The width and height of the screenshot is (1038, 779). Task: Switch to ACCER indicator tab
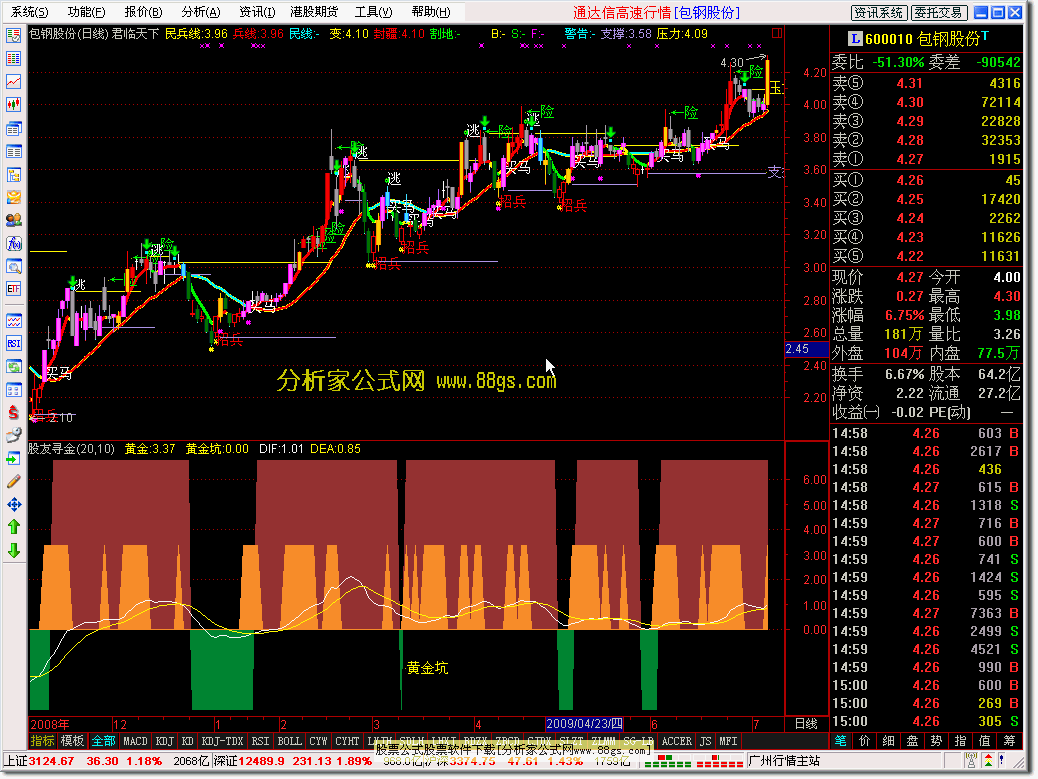pos(677,741)
